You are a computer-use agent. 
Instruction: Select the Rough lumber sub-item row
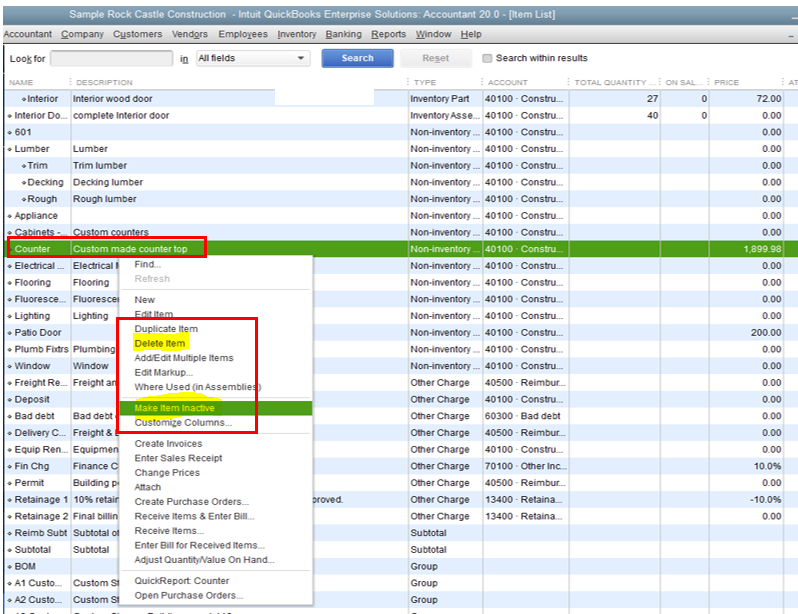[401, 199]
